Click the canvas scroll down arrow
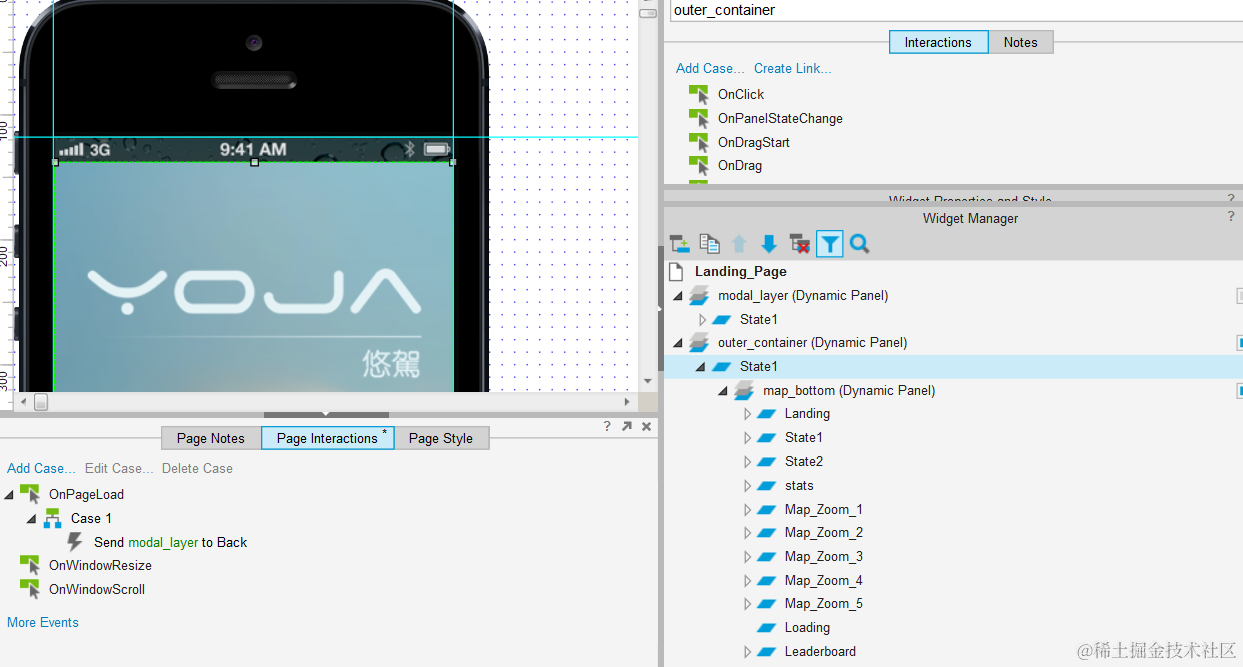Image resolution: width=1243 pixels, height=667 pixels. tap(649, 381)
